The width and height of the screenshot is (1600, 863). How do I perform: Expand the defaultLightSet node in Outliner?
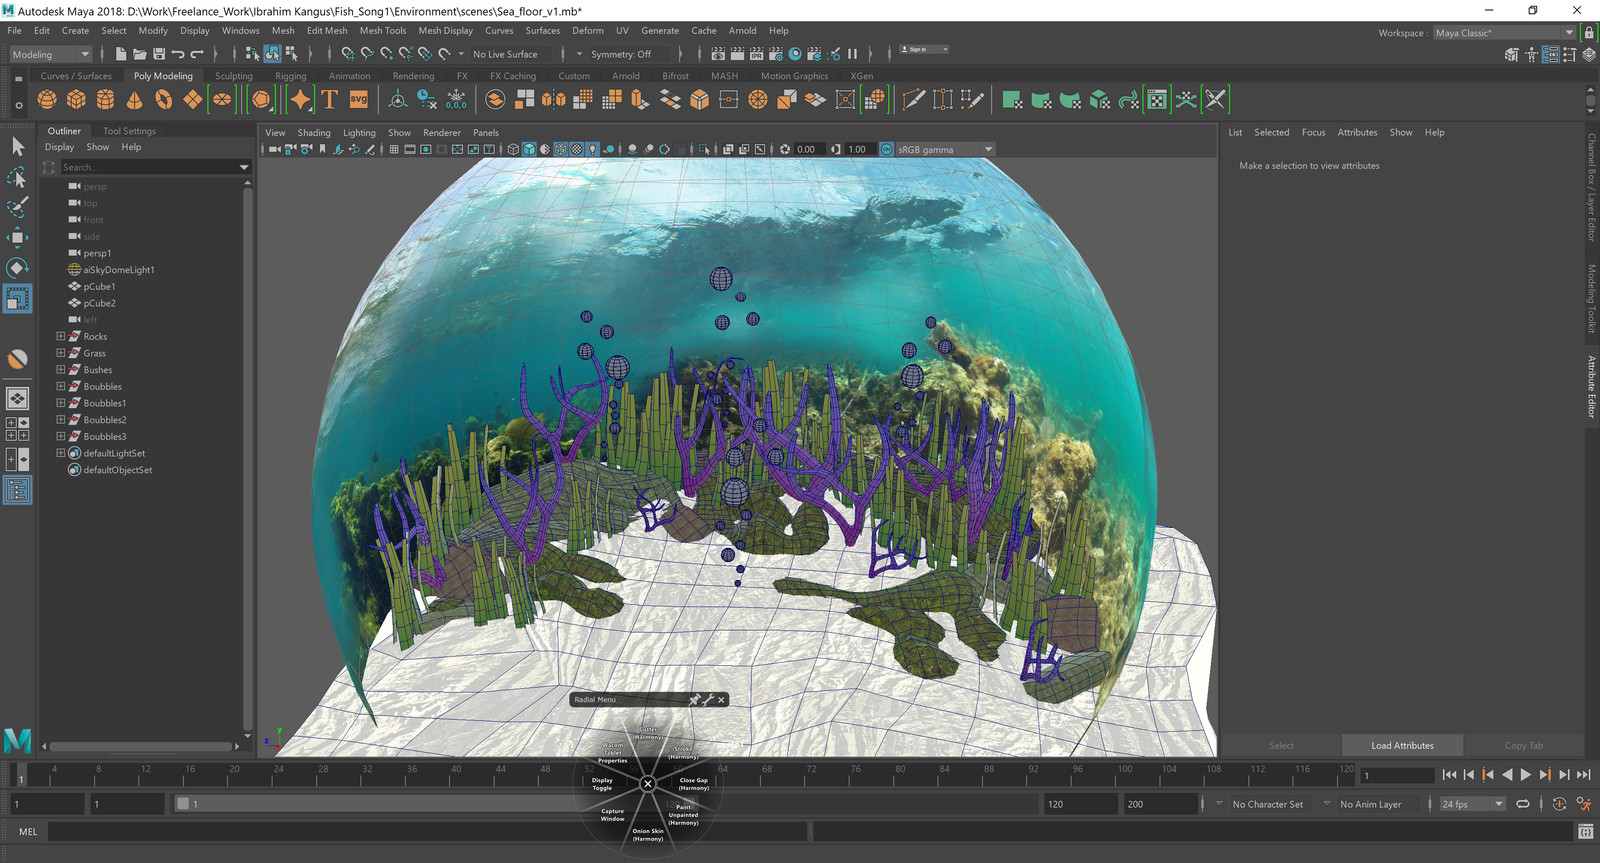(60, 453)
